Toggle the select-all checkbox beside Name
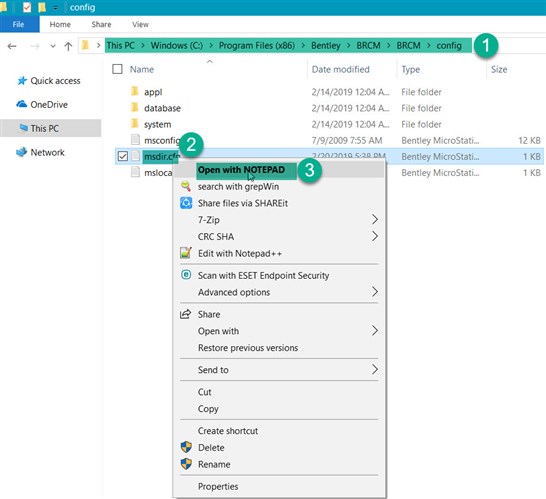Viewport: 546px width, 499px height. [x=117, y=69]
